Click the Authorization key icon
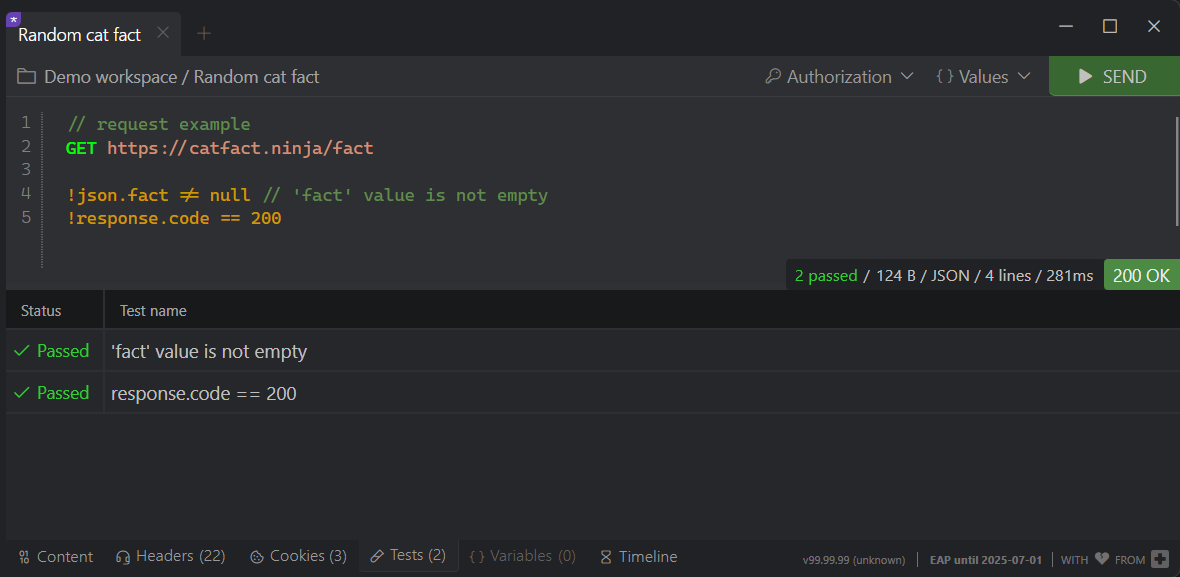Viewport: 1180px width, 577px height. (x=773, y=77)
